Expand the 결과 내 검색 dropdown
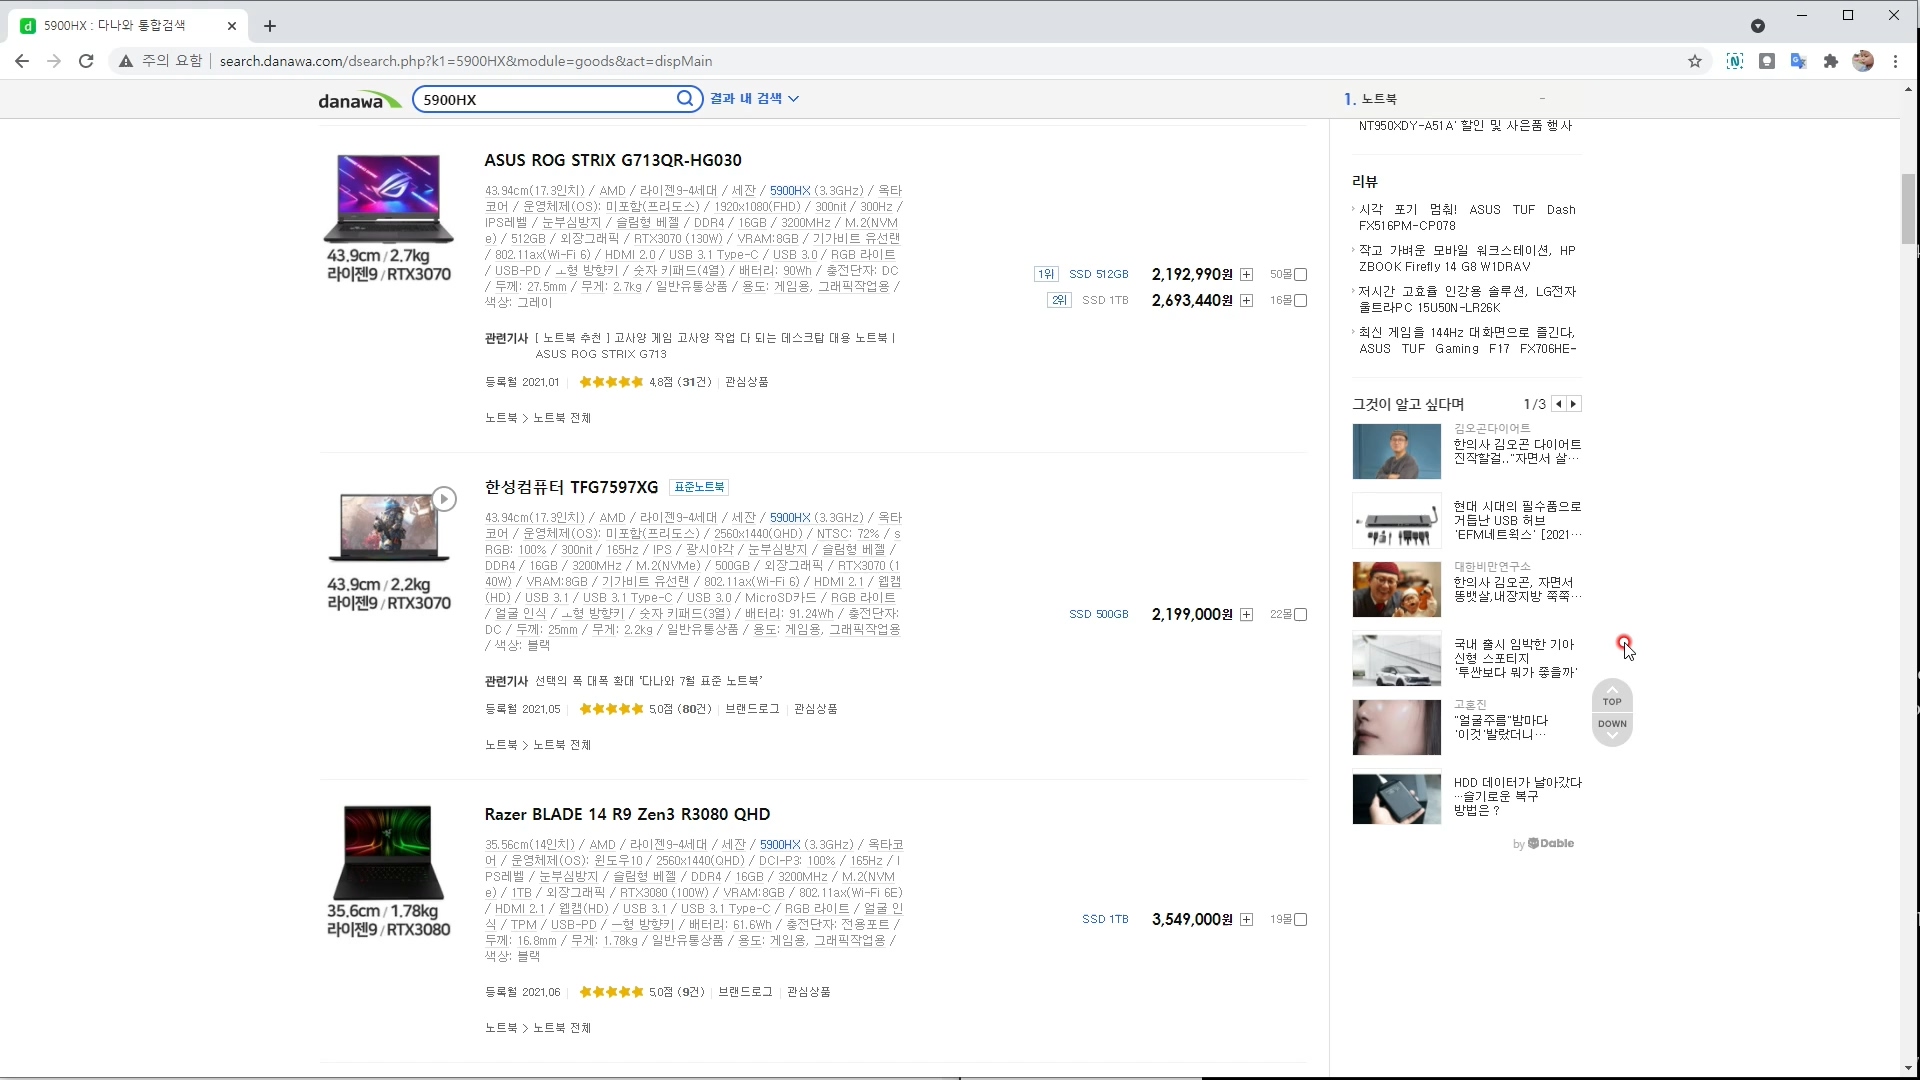The image size is (1920, 1080). click(754, 99)
